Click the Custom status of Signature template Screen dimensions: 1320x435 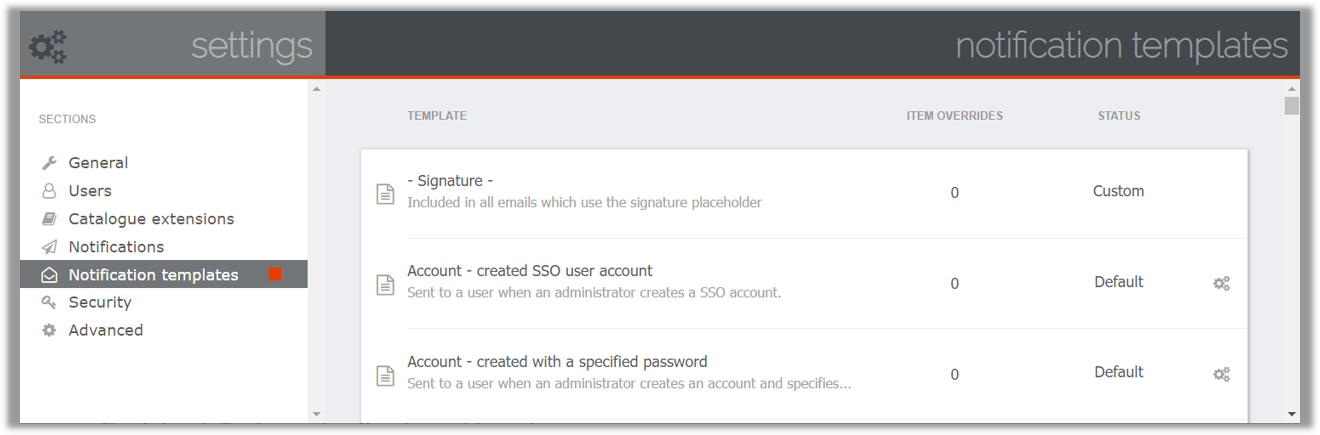[1118, 191]
